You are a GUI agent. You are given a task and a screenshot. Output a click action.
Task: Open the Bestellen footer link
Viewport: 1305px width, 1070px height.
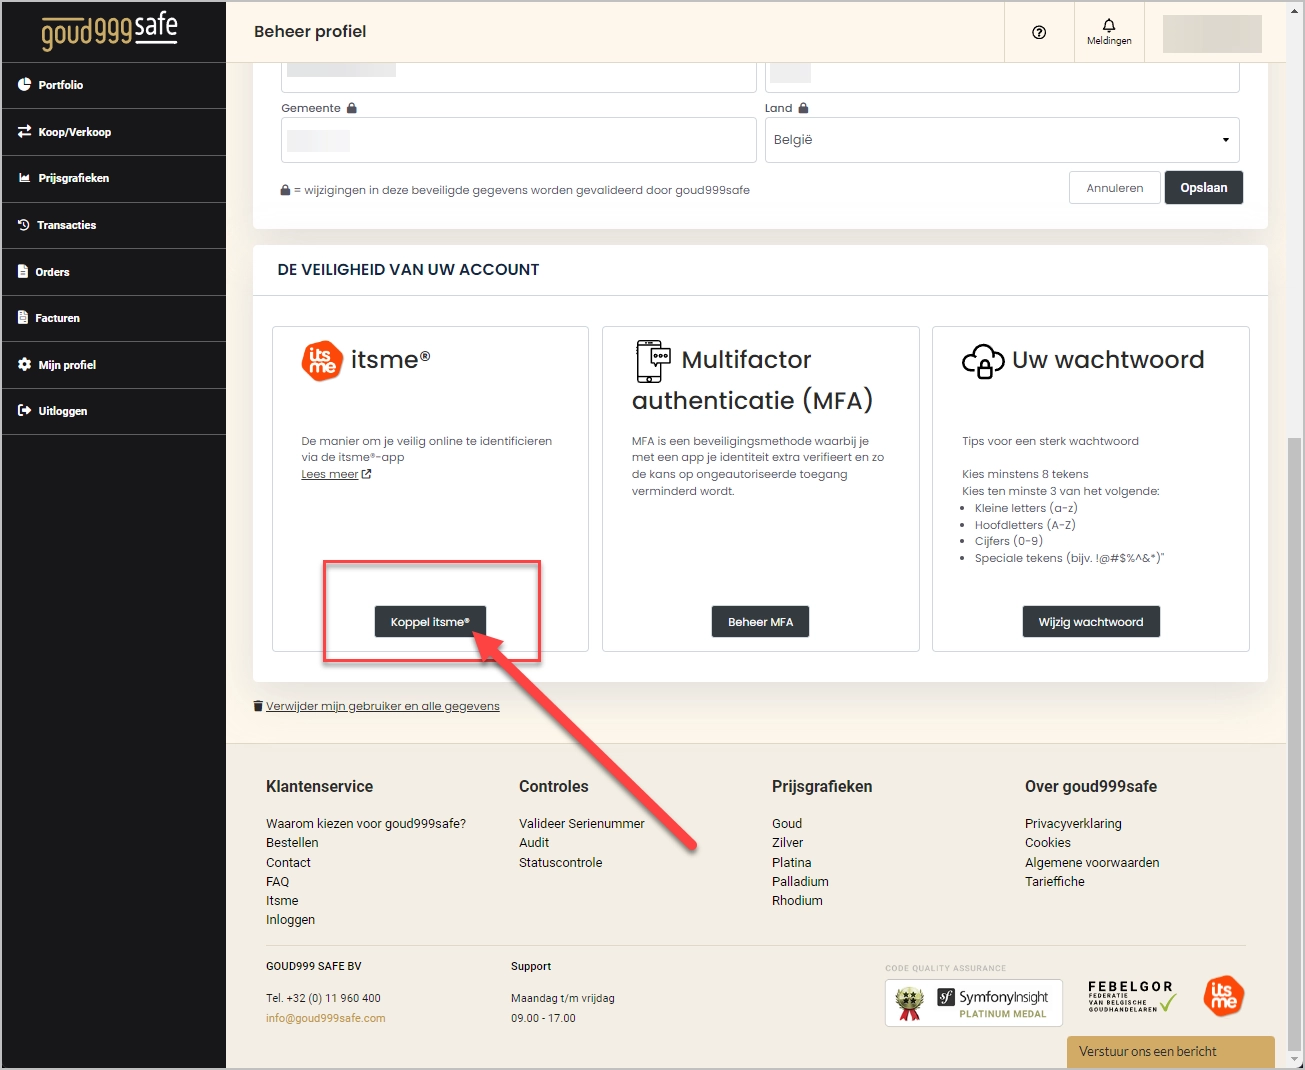pos(292,843)
